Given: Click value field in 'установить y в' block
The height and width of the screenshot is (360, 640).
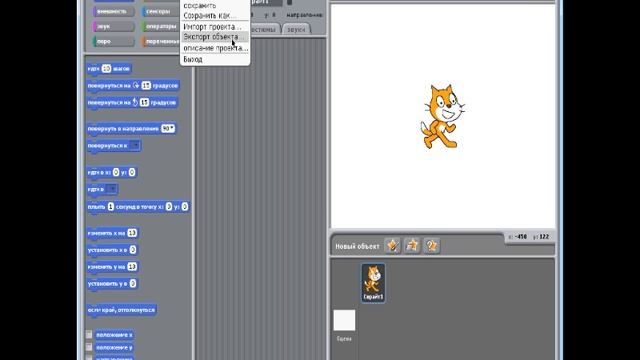Looking at the screenshot, I should (x=133, y=283).
